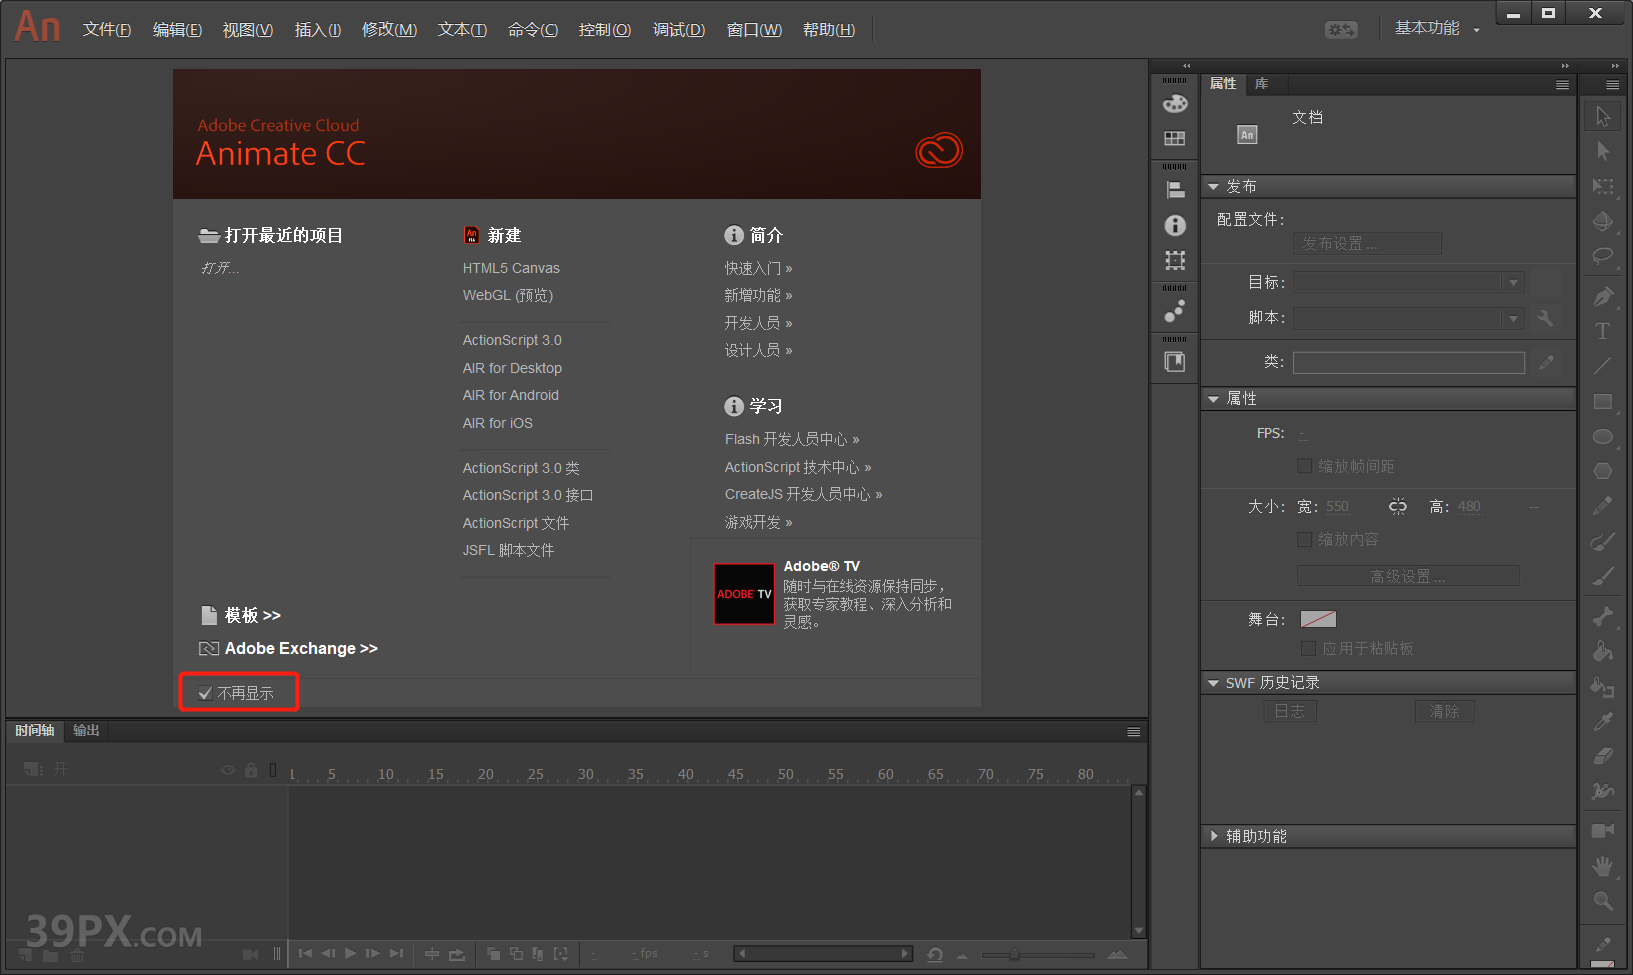Select the Free Transform tool

pos(1603,186)
